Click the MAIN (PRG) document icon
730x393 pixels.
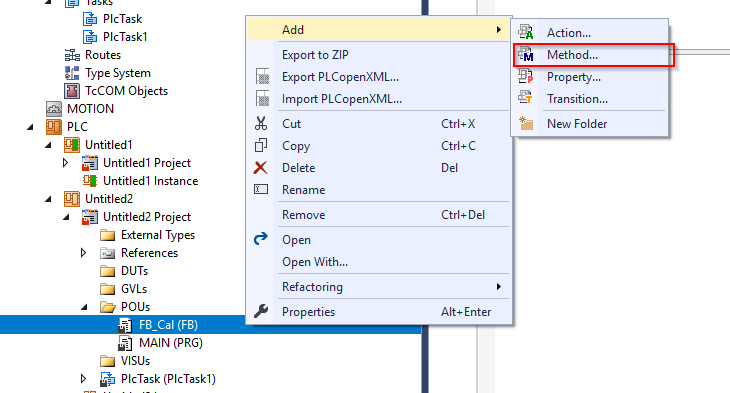(125, 343)
